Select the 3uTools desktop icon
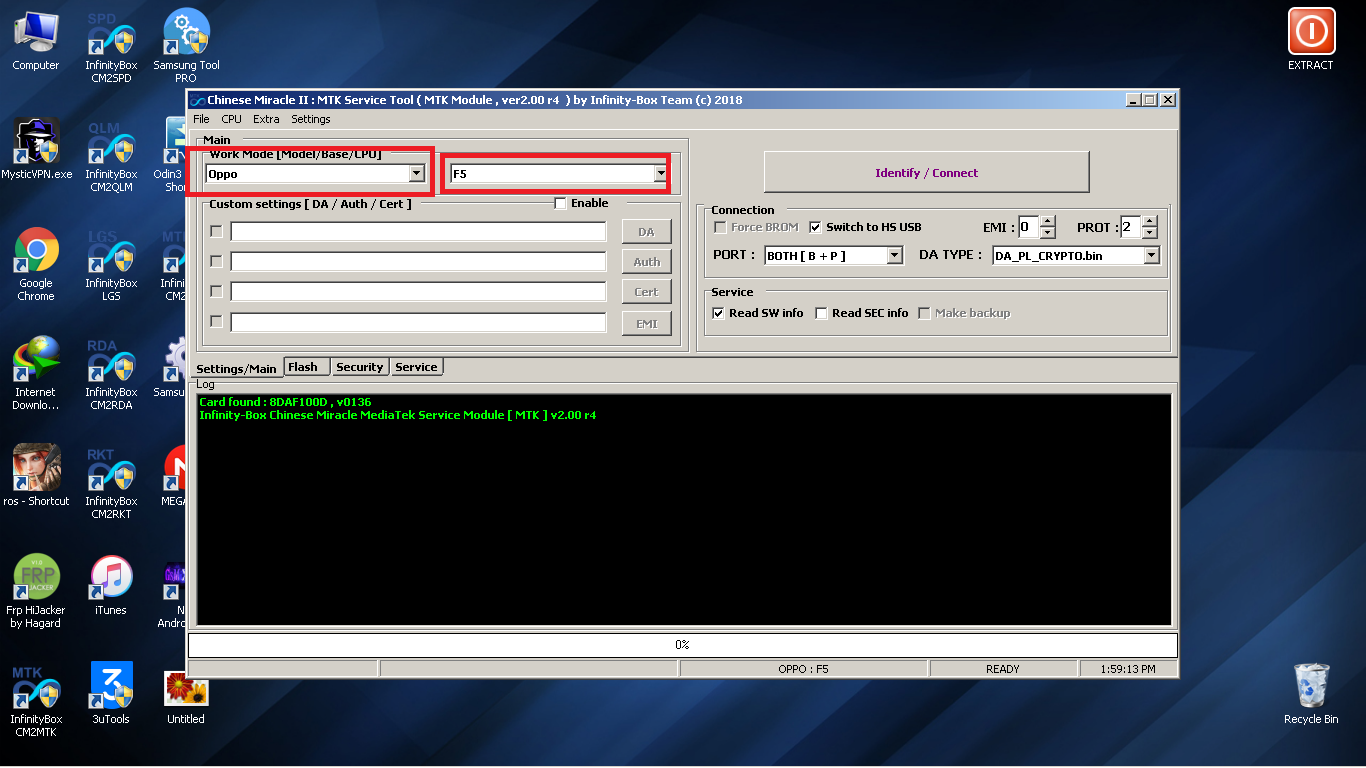Image resolution: width=1366 pixels, height=768 pixels. pyautogui.click(x=111, y=694)
